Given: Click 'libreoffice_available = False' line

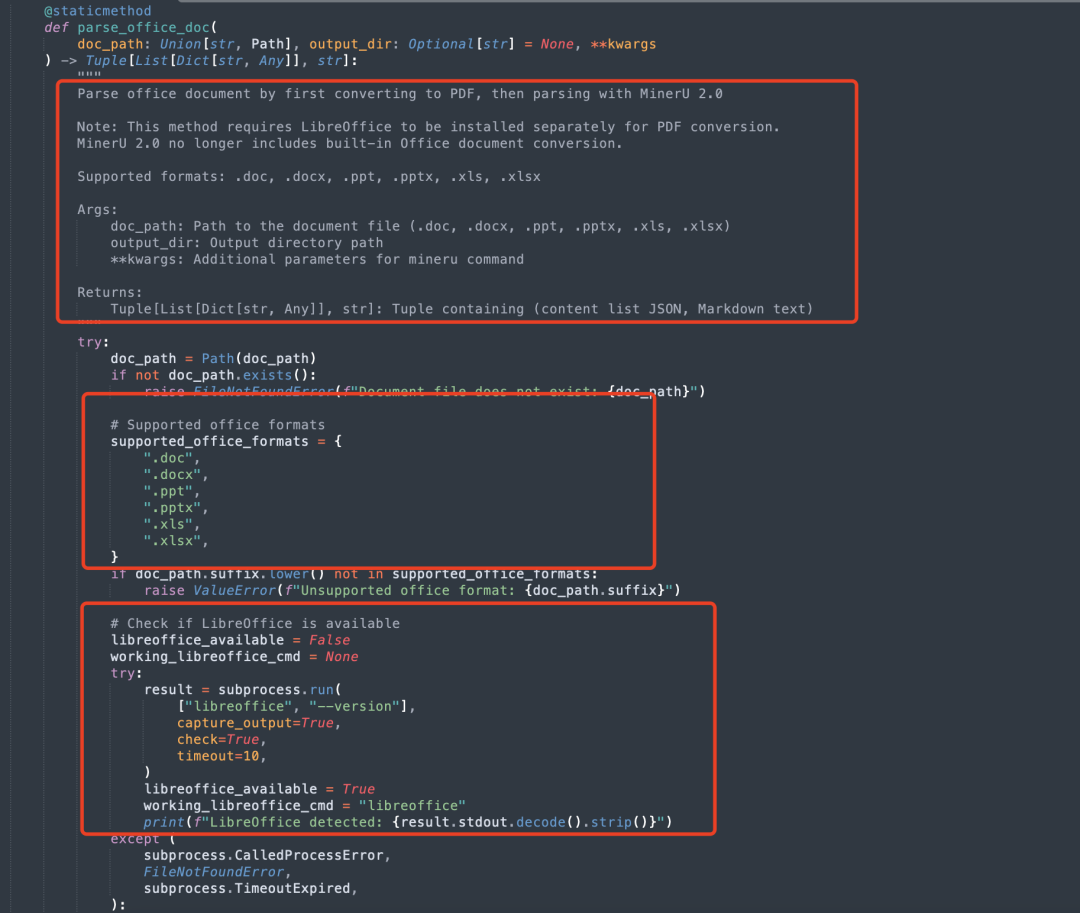Looking at the screenshot, I should (x=230, y=640).
